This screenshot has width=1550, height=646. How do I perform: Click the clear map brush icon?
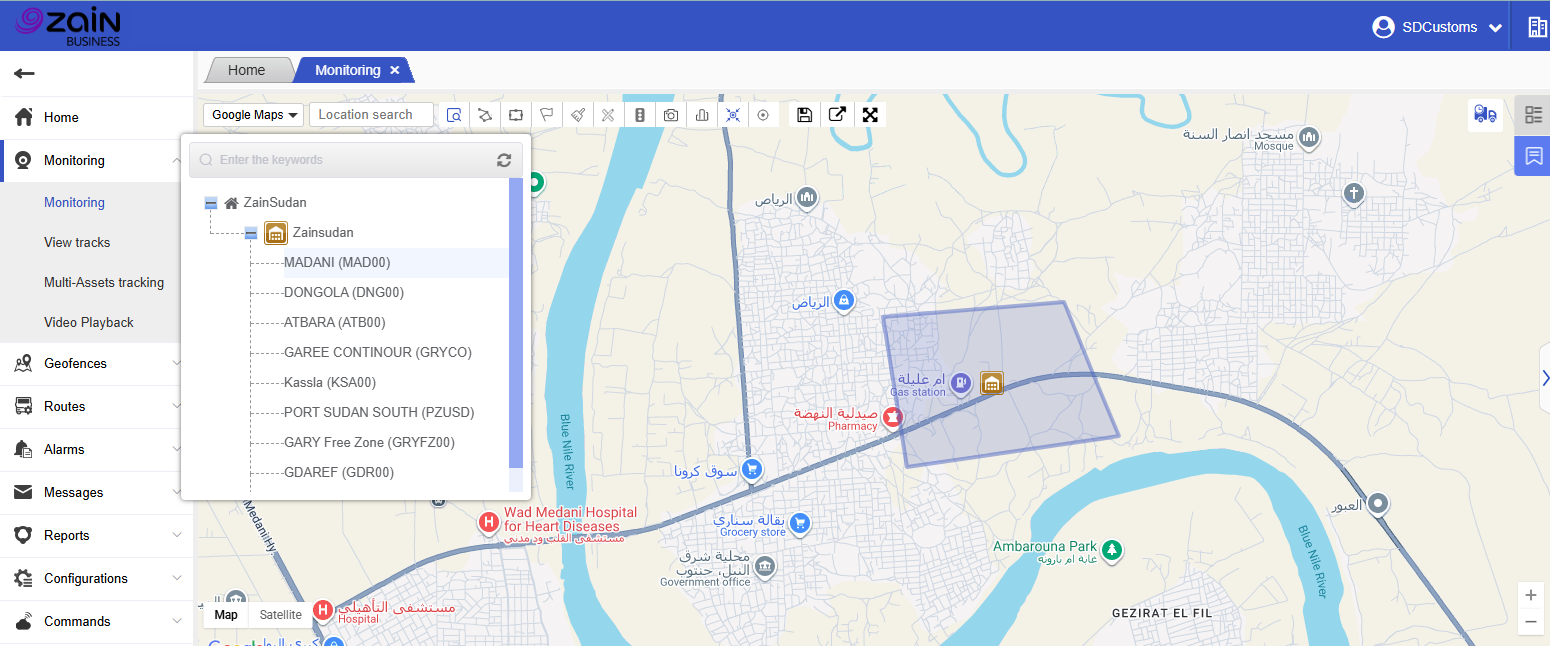tap(578, 115)
